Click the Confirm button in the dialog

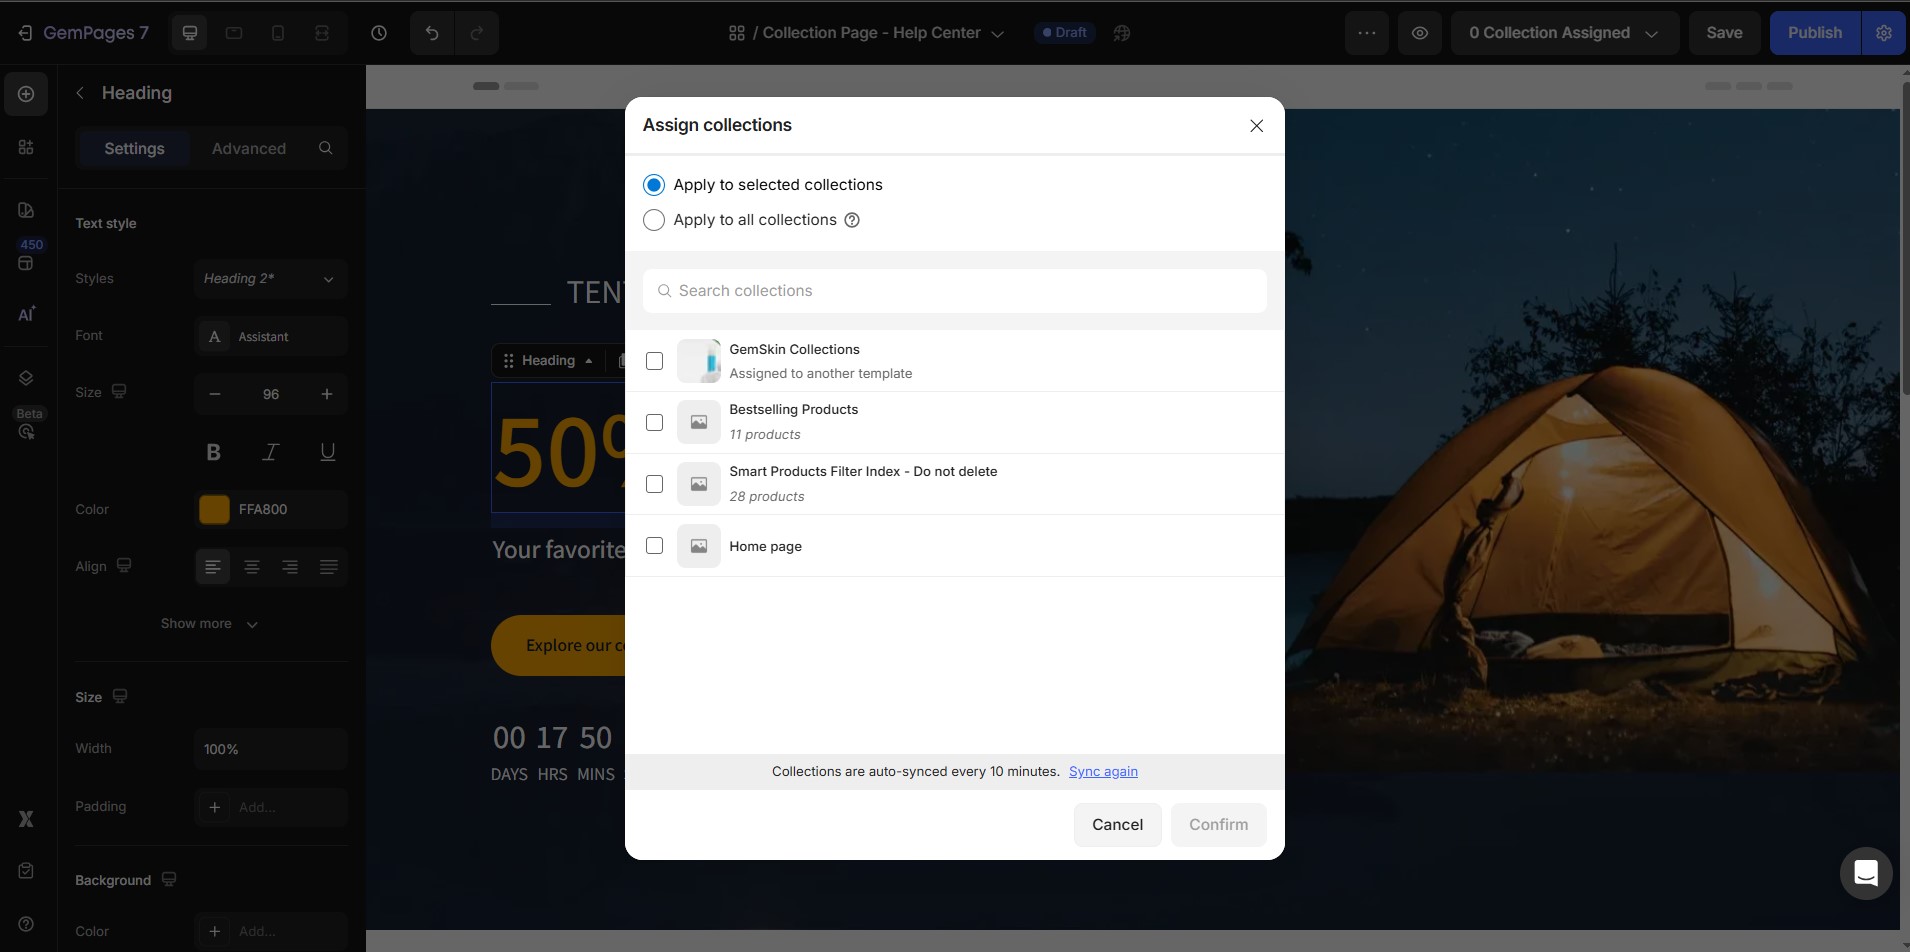coord(1218,824)
